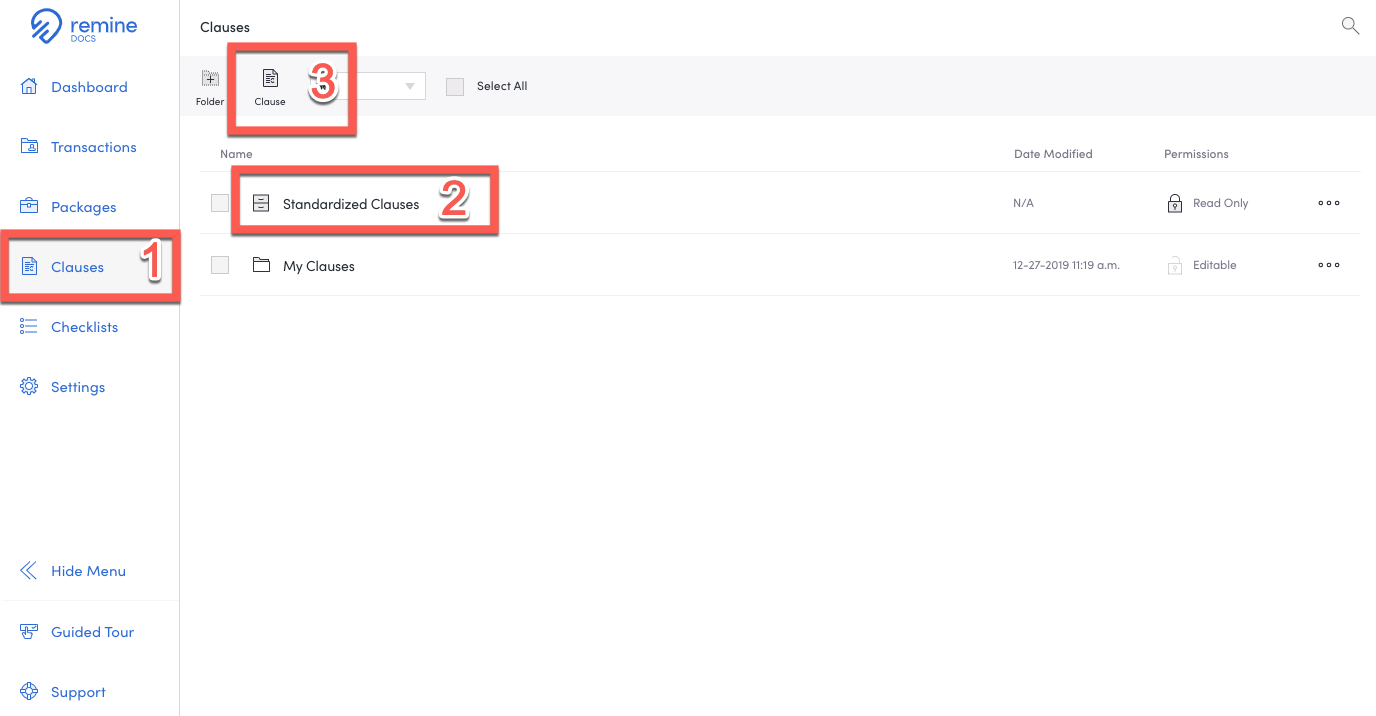
Task: Open Settings from the sidebar
Action: click(x=78, y=387)
